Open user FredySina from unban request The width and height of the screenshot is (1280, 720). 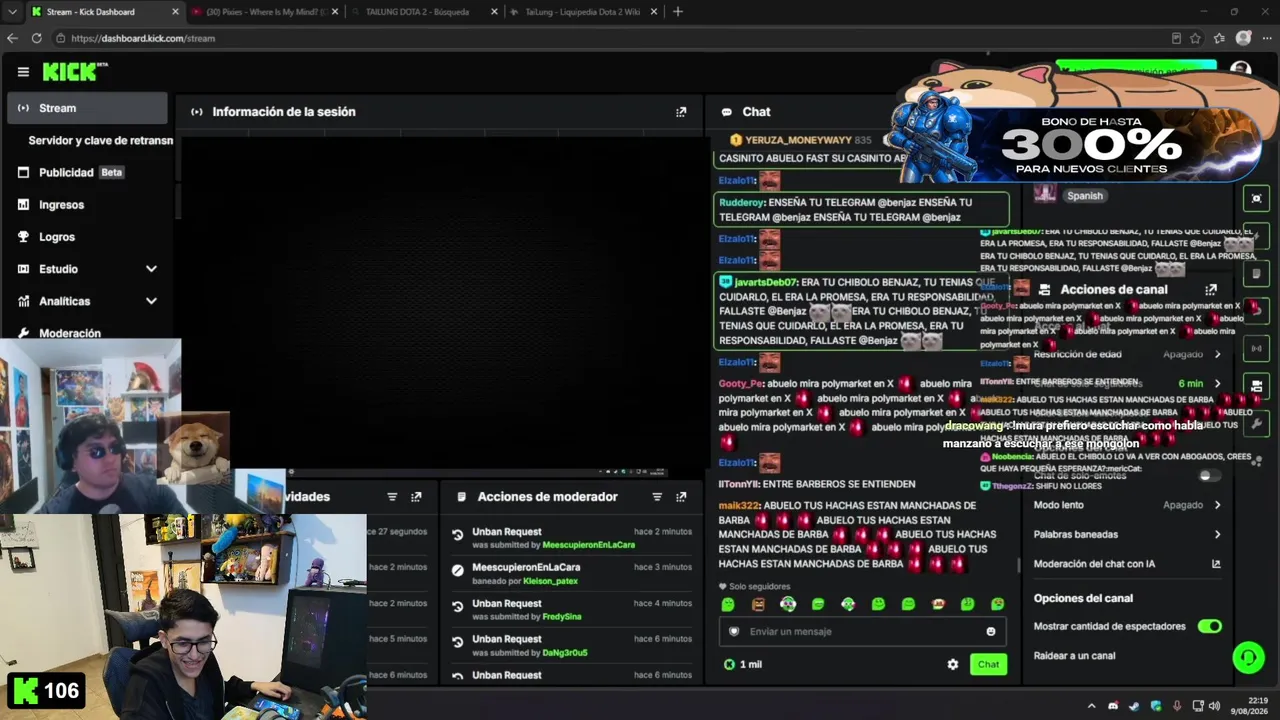point(562,617)
